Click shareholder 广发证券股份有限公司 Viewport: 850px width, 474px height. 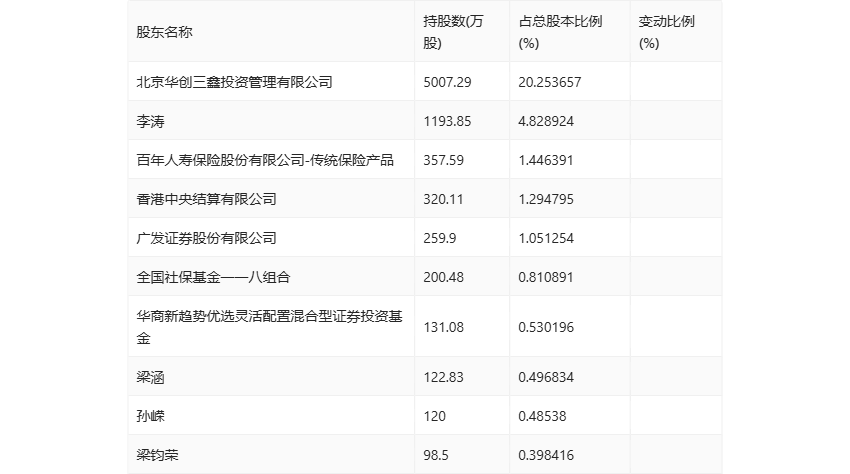click(207, 238)
